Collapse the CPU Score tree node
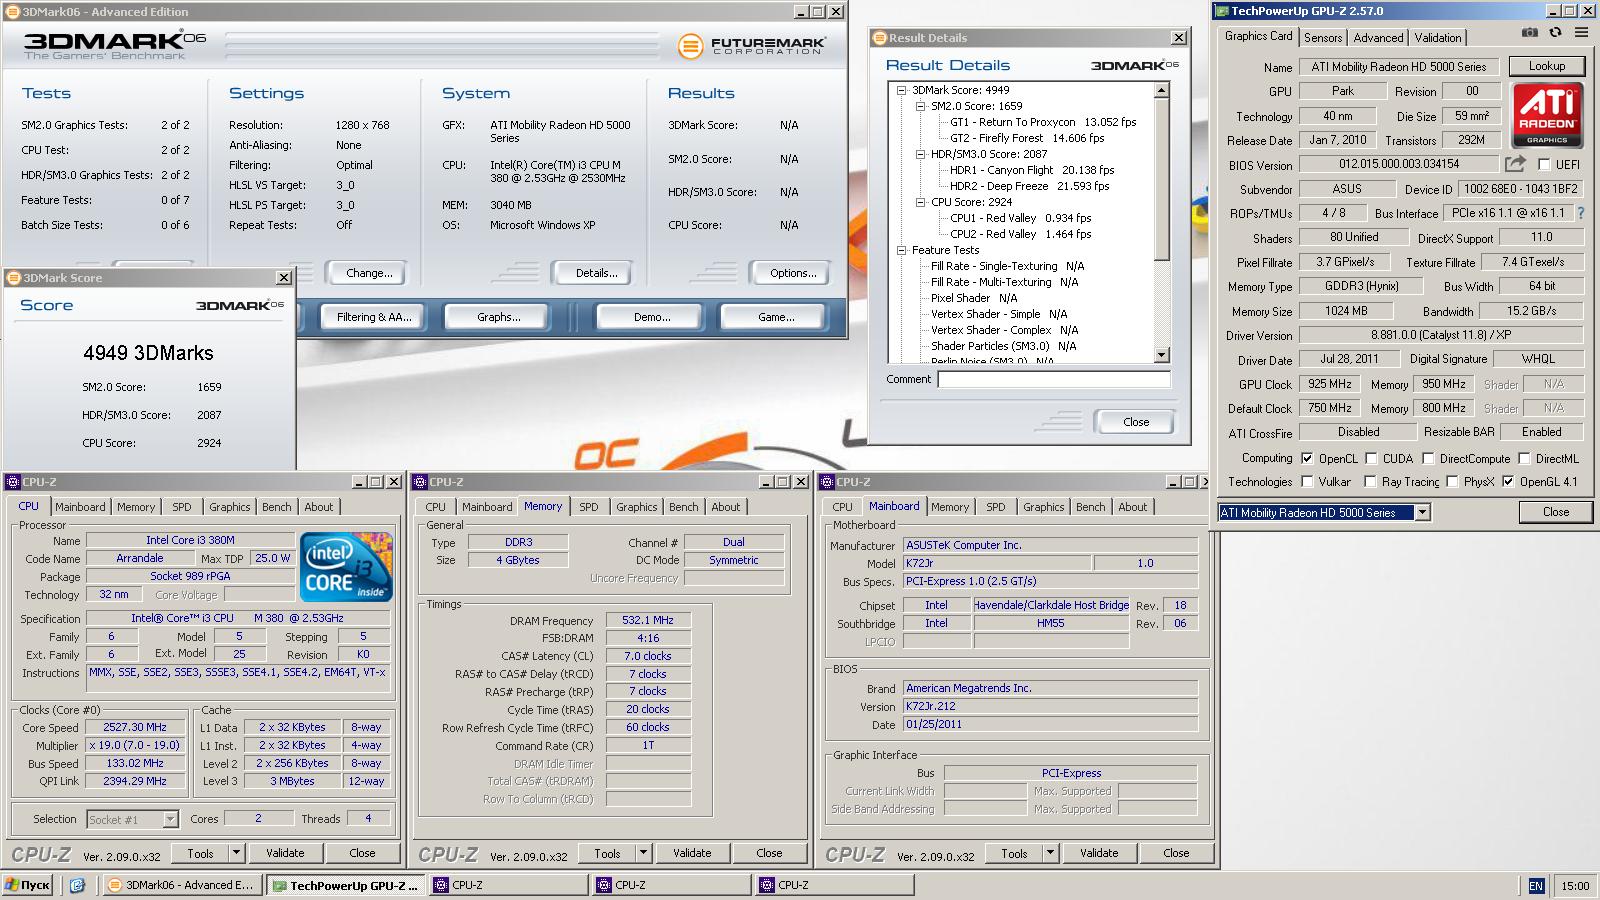This screenshot has height=900, width=1600. [921, 202]
